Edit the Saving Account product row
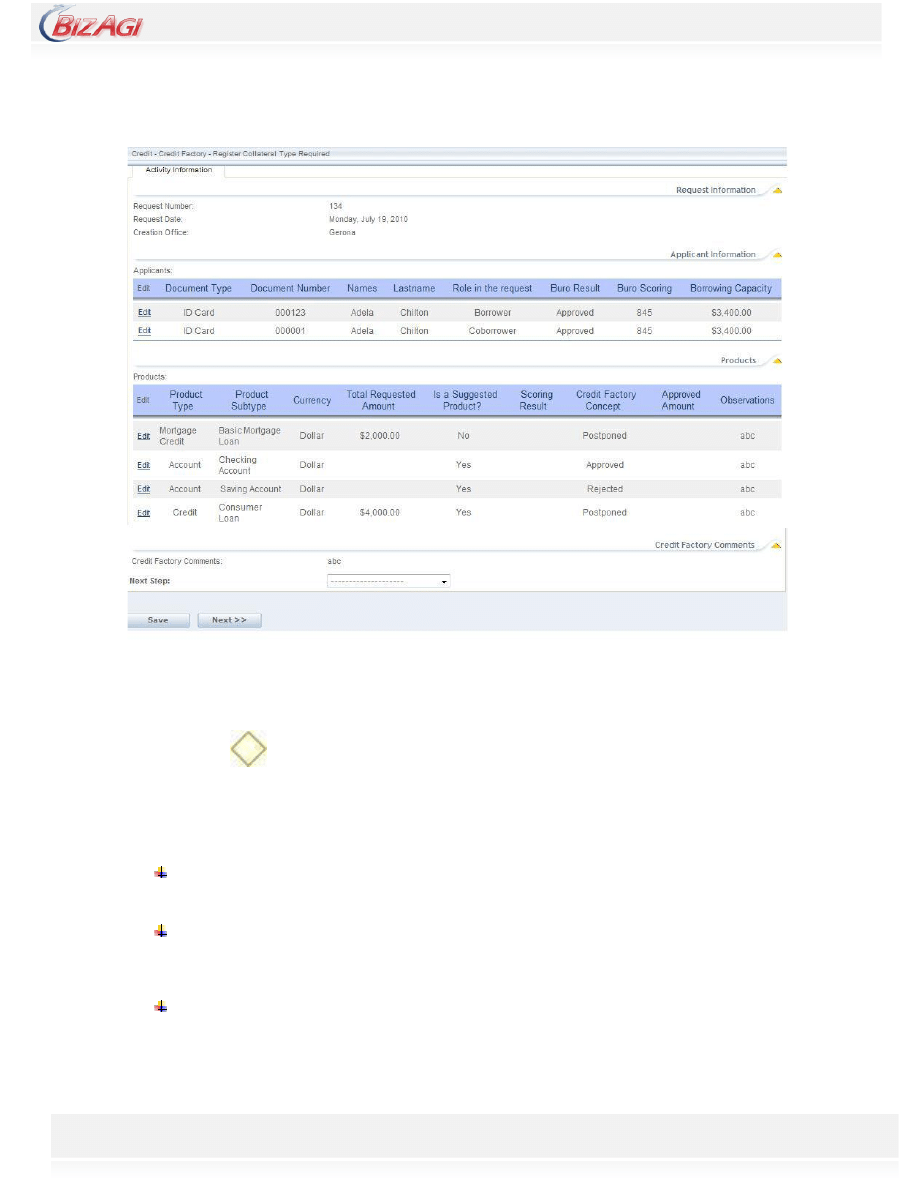 143,489
